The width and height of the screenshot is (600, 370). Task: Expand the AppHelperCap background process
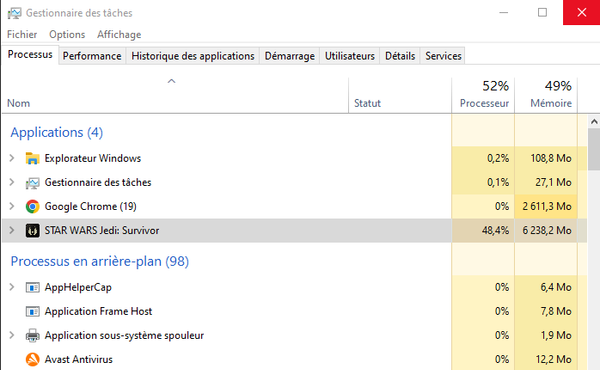point(12,287)
